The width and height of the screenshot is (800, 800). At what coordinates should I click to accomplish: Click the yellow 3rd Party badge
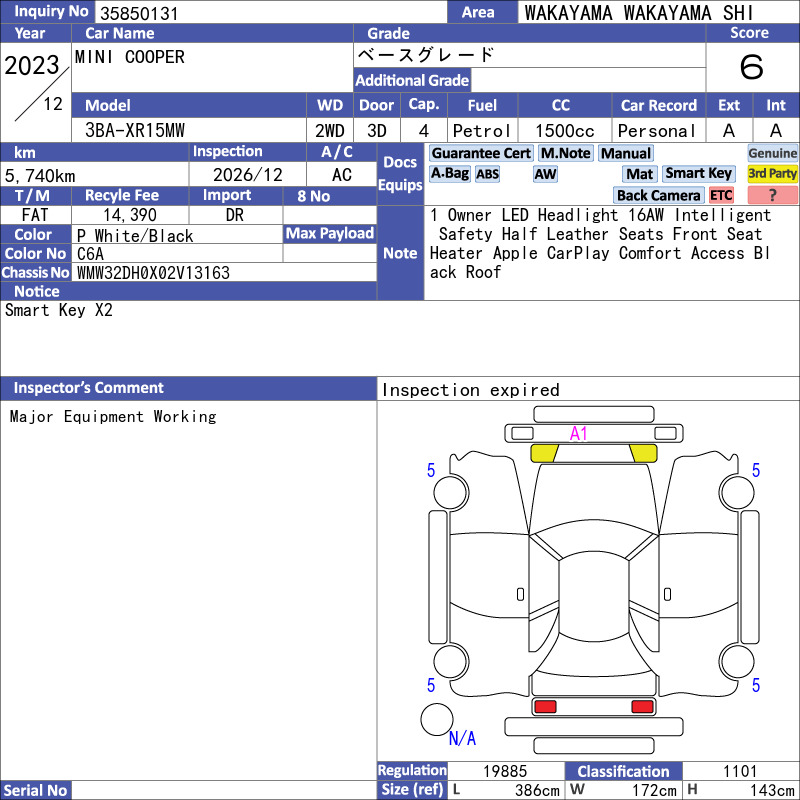(x=772, y=173)
